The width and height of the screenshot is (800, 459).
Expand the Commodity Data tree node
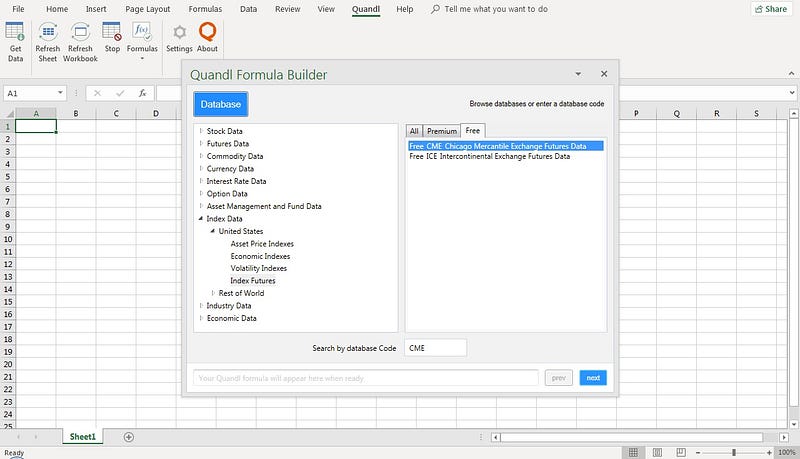(x=201, y=156)
